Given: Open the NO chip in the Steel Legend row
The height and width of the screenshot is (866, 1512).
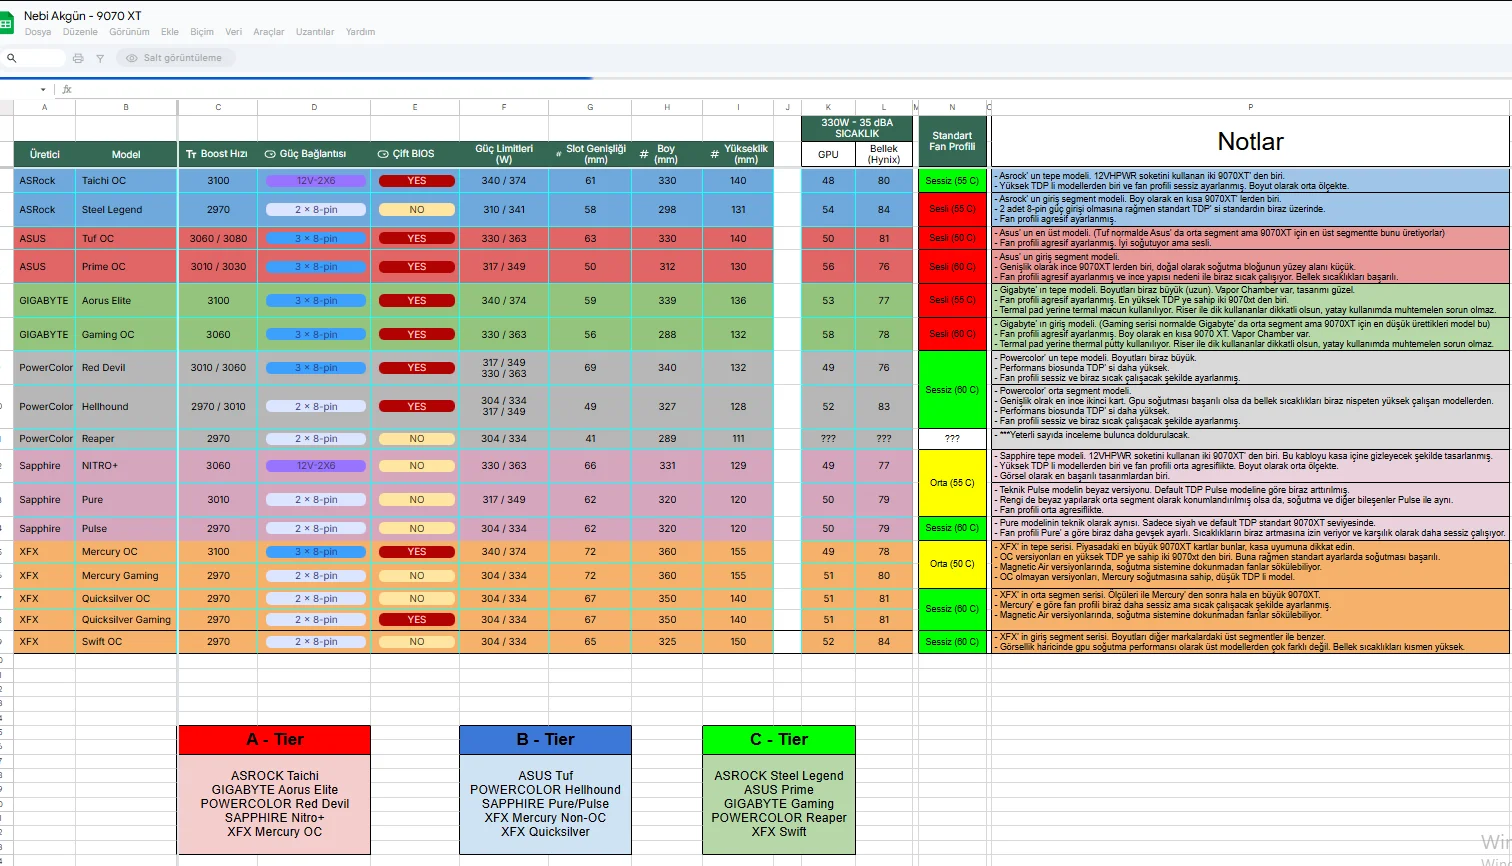Looking at the screenshot, I should click(417, 210).
